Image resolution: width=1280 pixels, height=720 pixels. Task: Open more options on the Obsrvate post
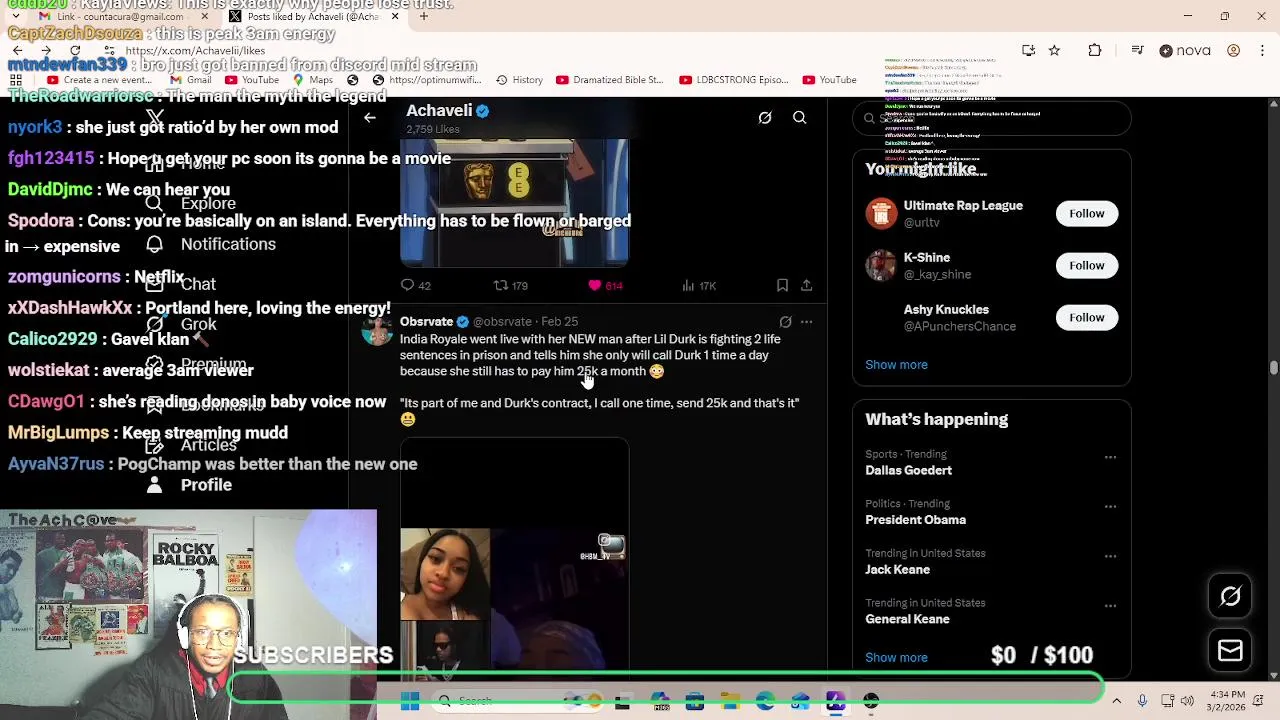(806, 322)
